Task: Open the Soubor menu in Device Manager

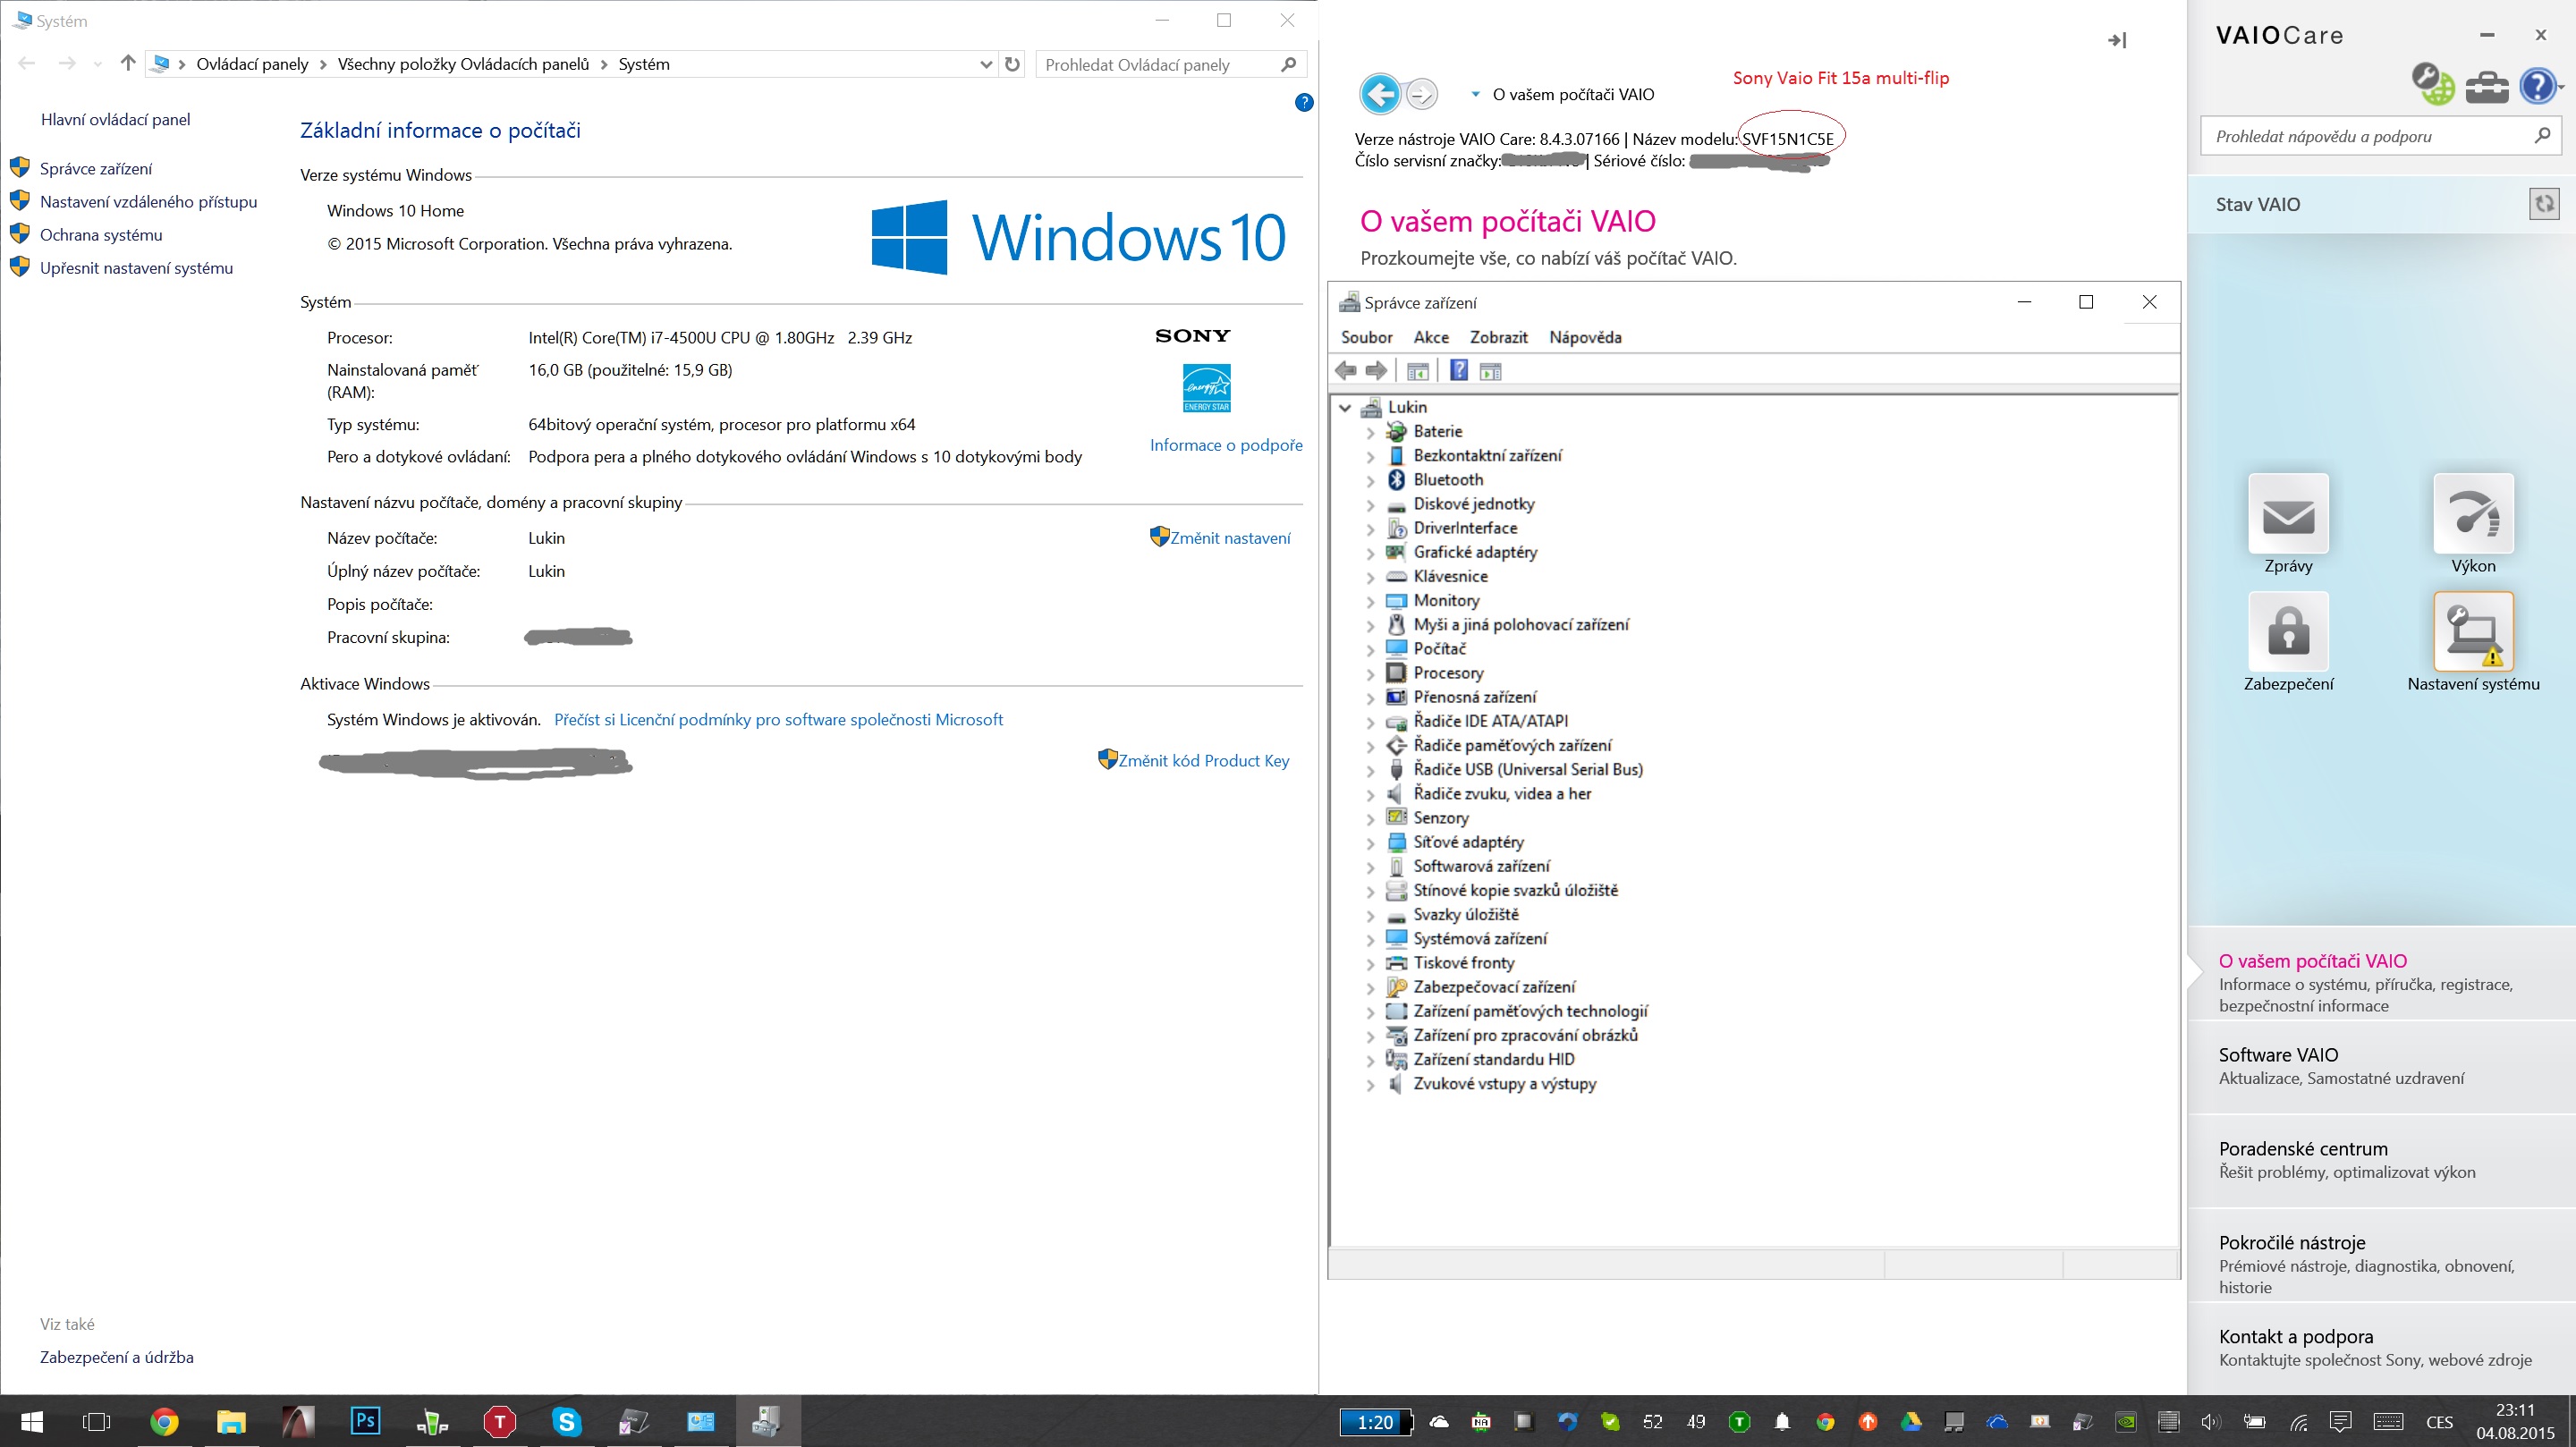Action: [1366, 337]
